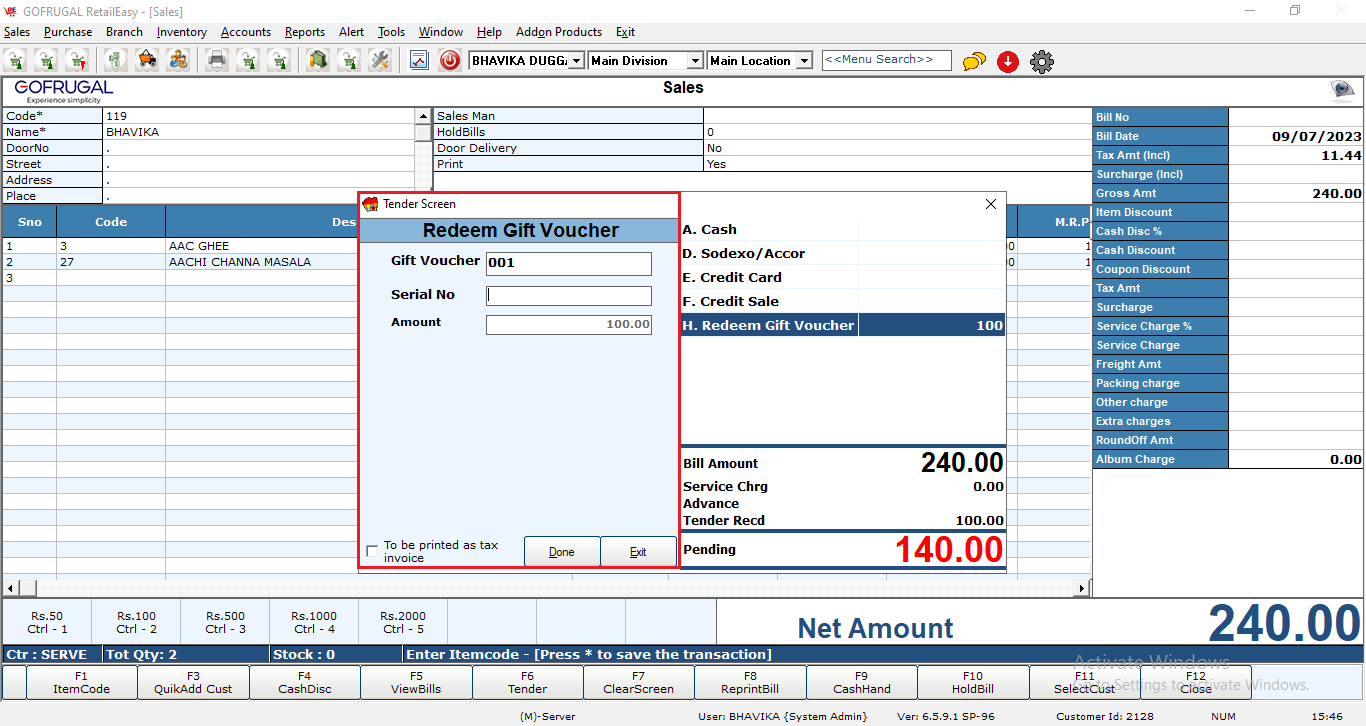The height and width of the screenshot is (726, 1366).
Task: Open the settings gear icon
Action: 1042,62
